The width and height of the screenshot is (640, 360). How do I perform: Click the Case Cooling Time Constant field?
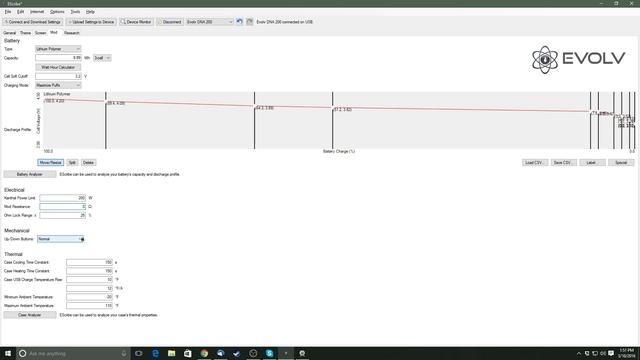coord(89,262)
